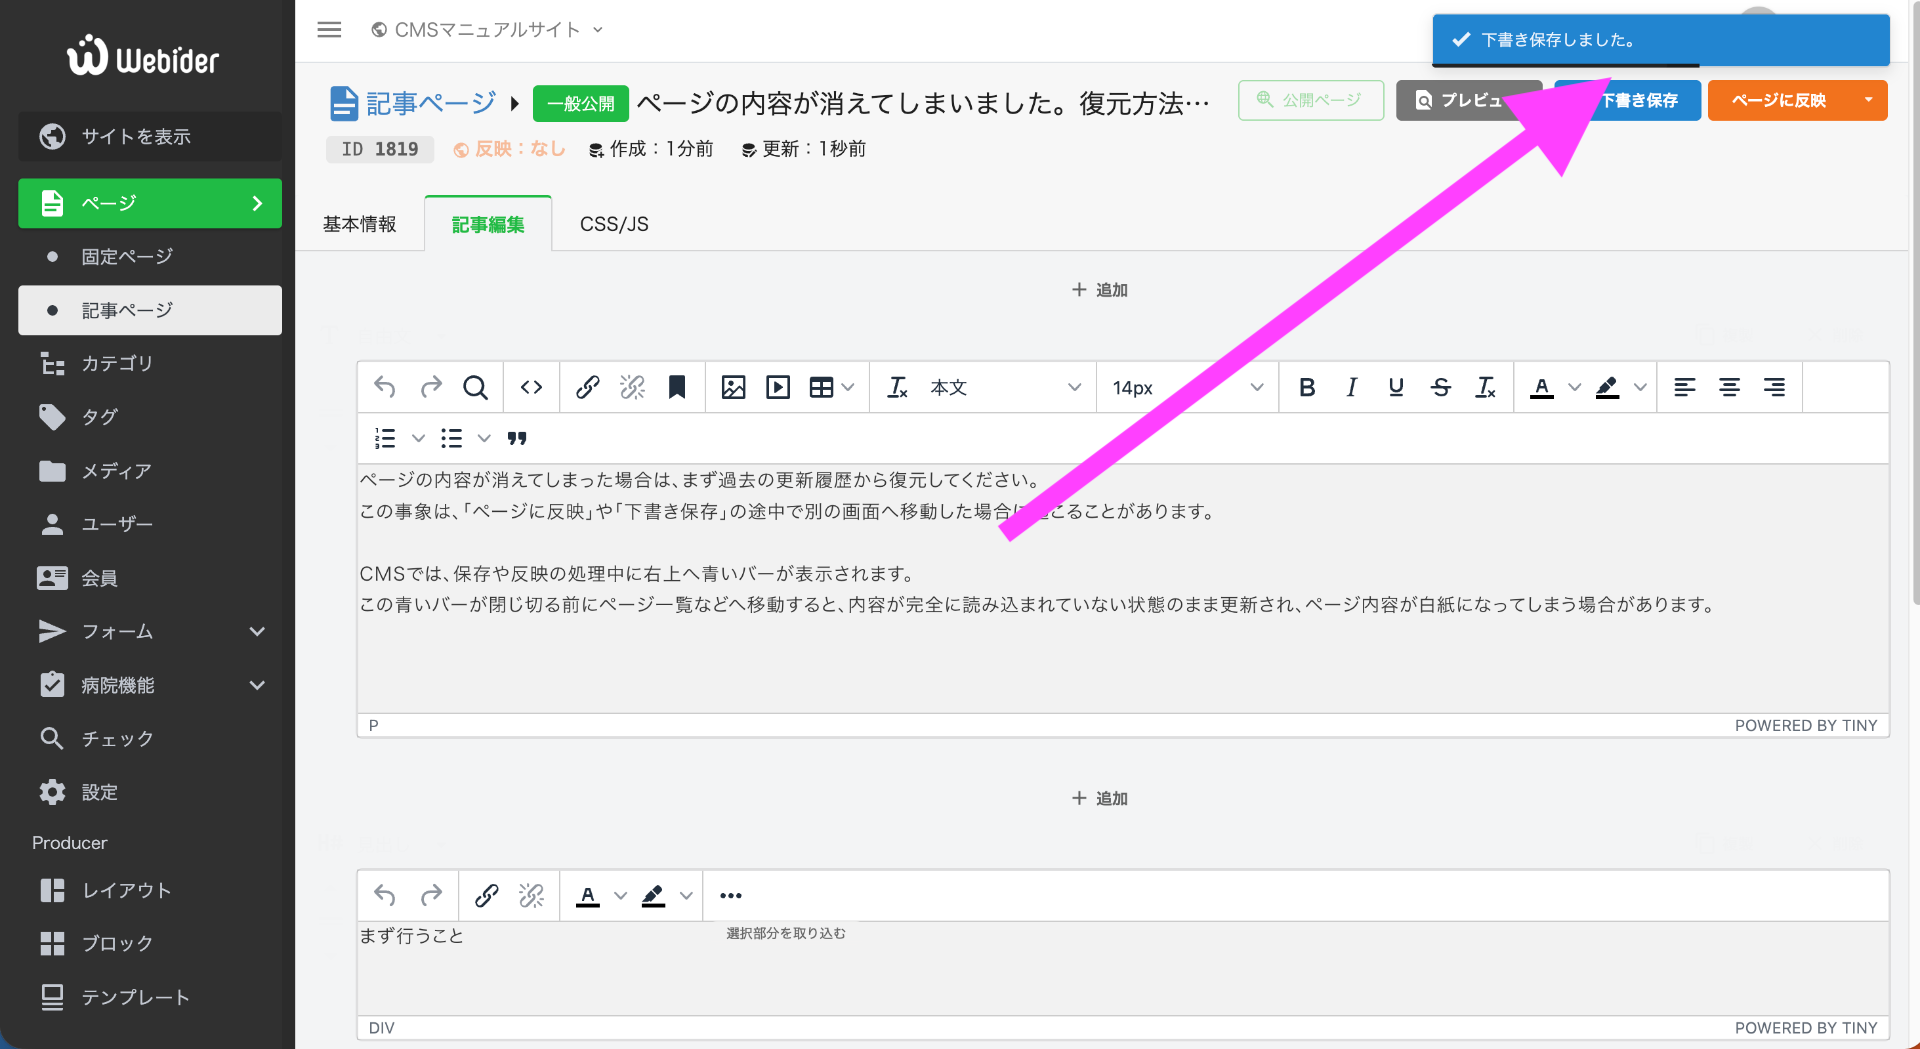This screenshot has height=1049, width=1920.
Task: Switch to the 基本情報 tab
Action: (x=360, y=224)
